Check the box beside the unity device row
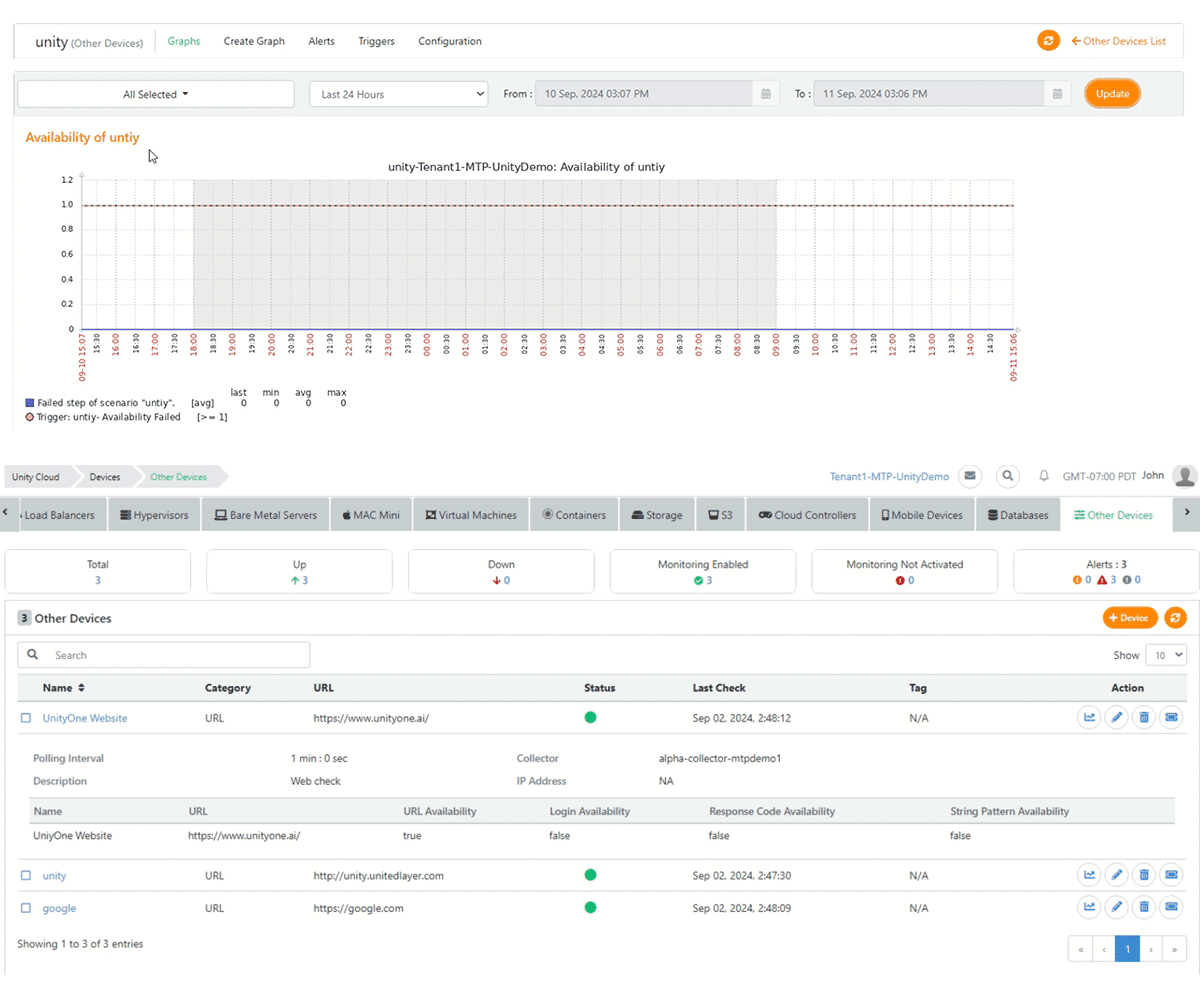The width and height of the screenshot is (1200, 1000). click(27, 875)
